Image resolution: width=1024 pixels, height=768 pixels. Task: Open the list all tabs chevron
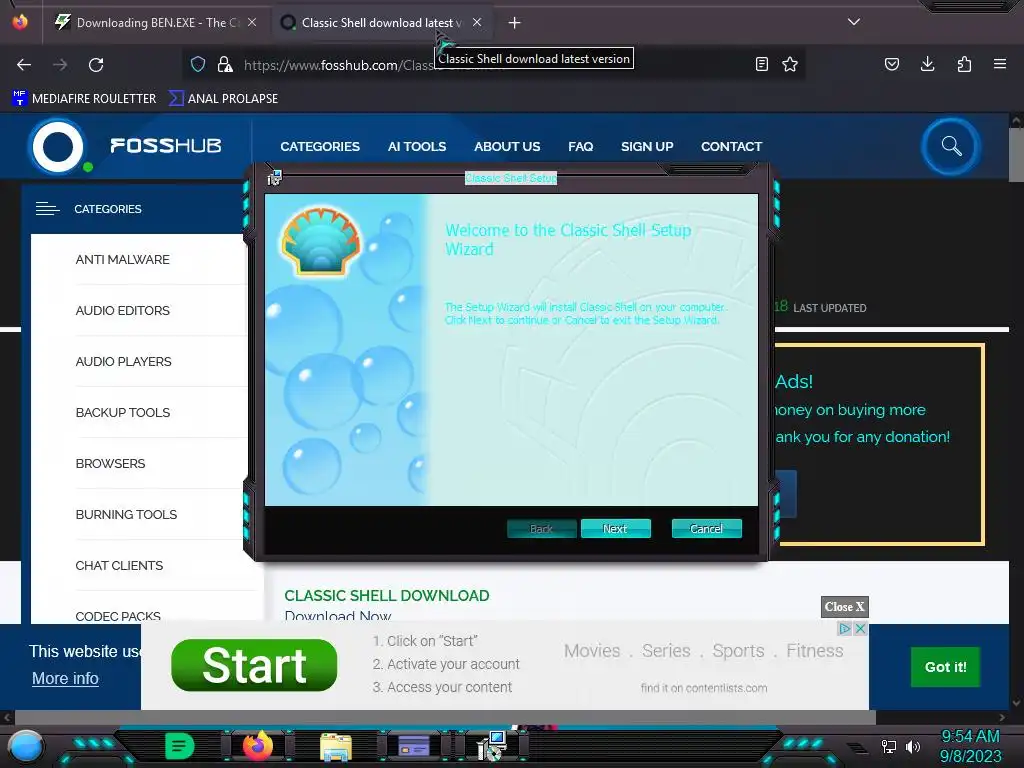pos(854,22)
